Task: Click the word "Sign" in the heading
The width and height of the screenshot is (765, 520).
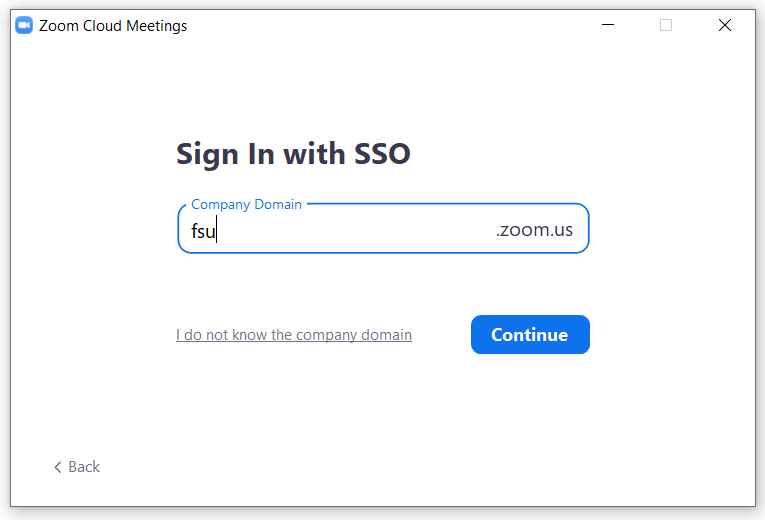Action: click(x=206, y=154)
